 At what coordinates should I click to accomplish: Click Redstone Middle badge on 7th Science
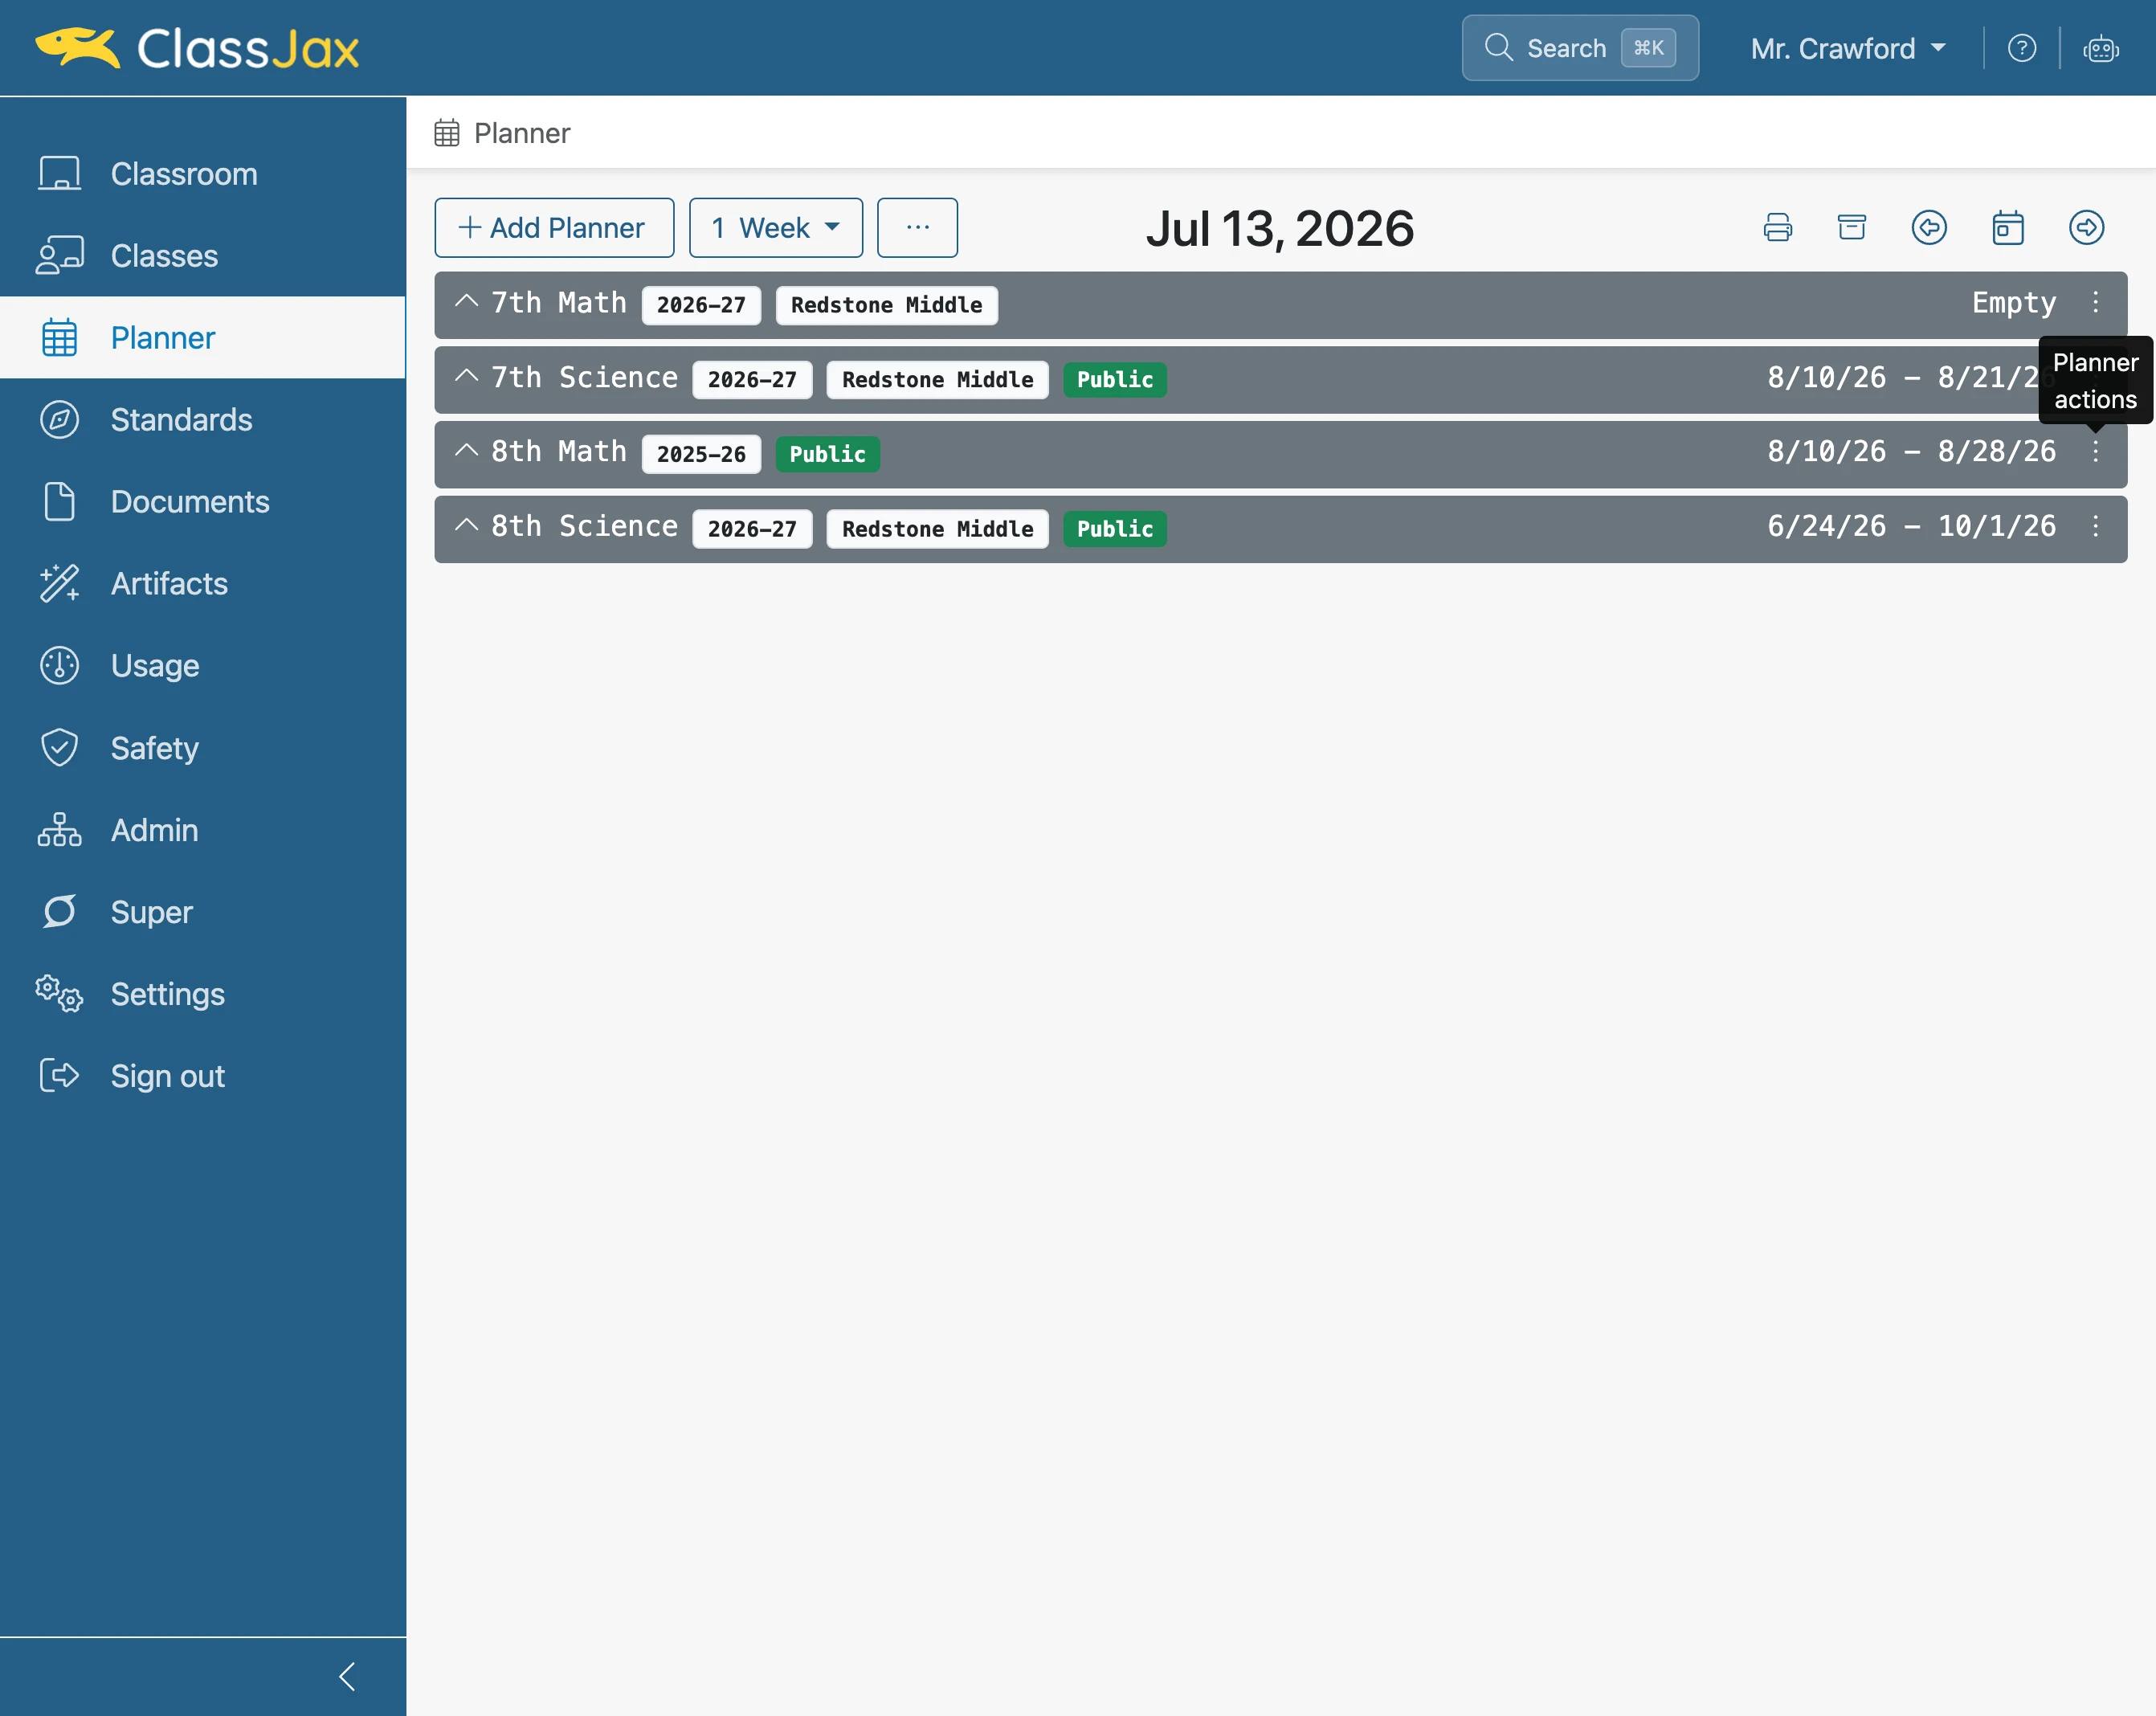click(937, 380)
